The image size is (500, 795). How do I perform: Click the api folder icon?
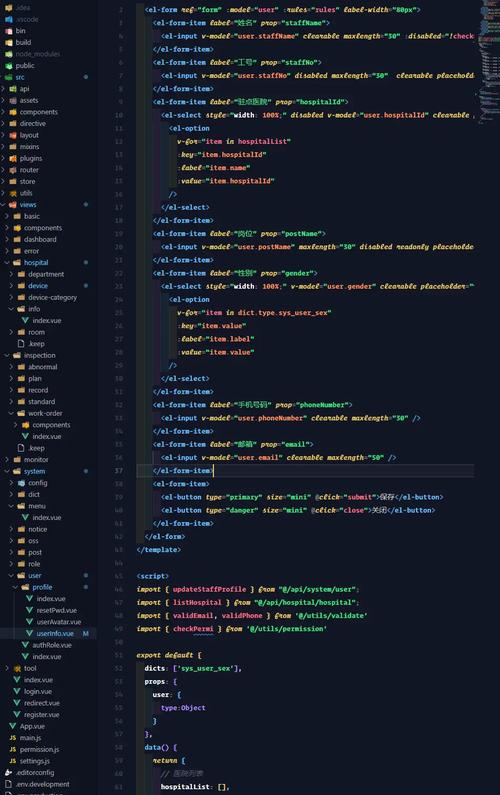point(13,89)
